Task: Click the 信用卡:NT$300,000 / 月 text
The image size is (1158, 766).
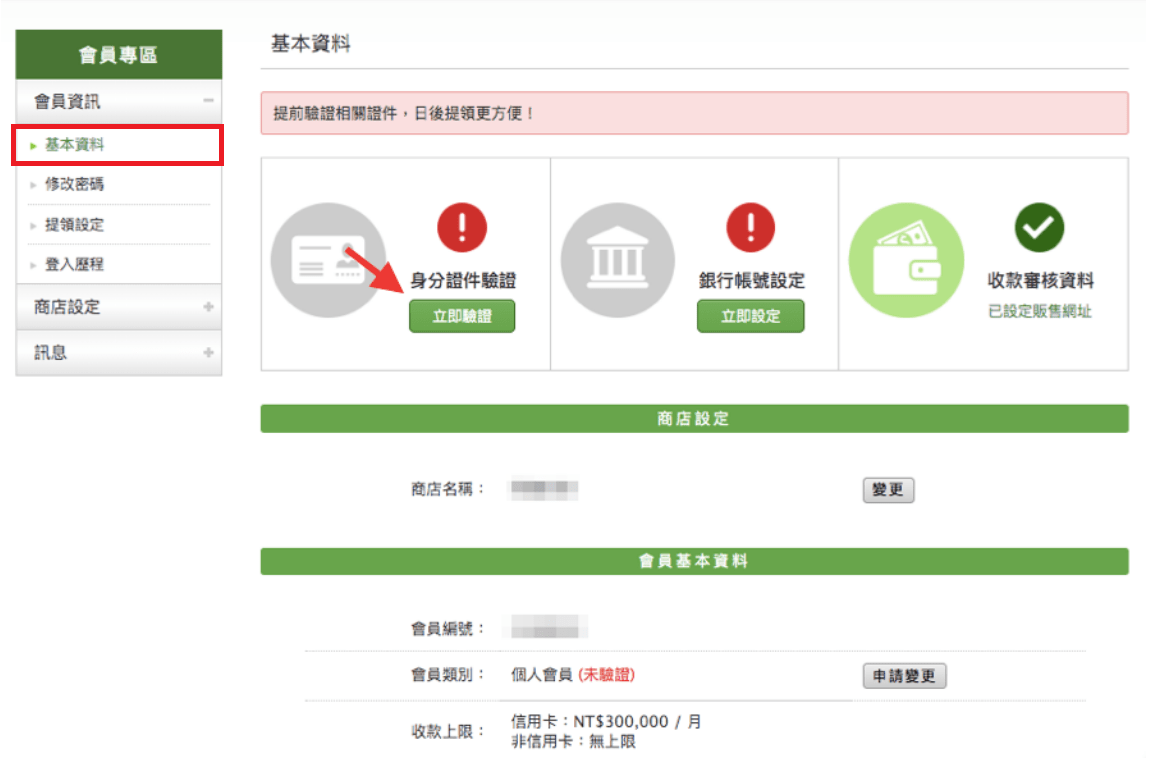Action: [606, 722]
